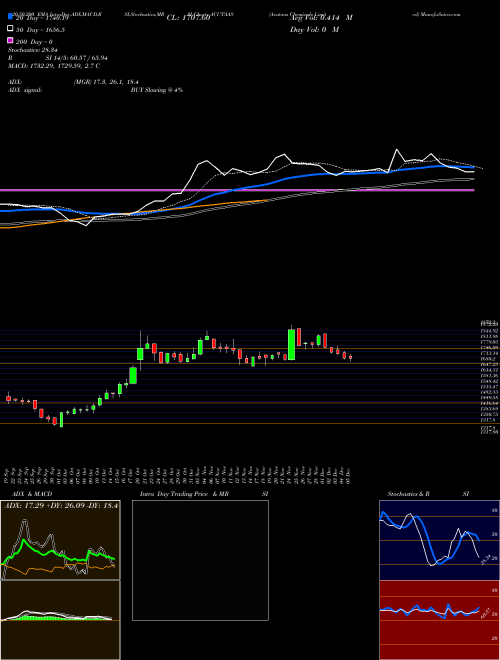Click the '50 Day' moving average label
The image size is (500, 660).
[40, 29]
